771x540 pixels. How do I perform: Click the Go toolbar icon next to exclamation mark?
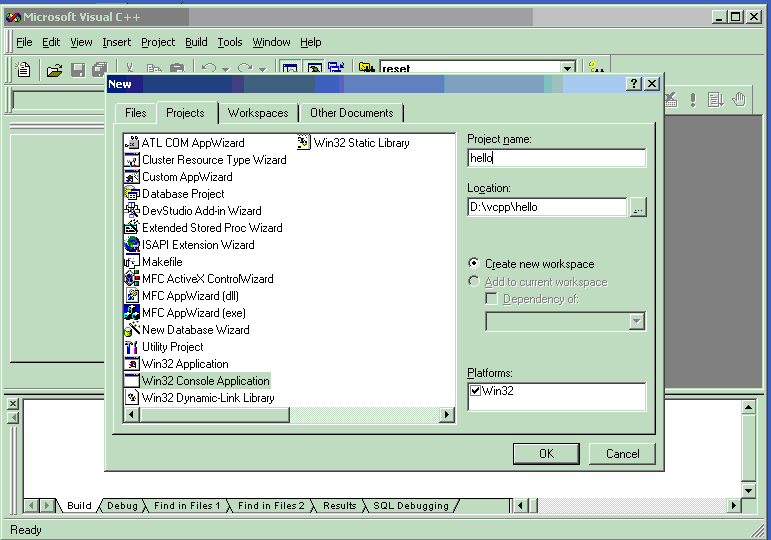pyautogui.click(x=715, y=100)
